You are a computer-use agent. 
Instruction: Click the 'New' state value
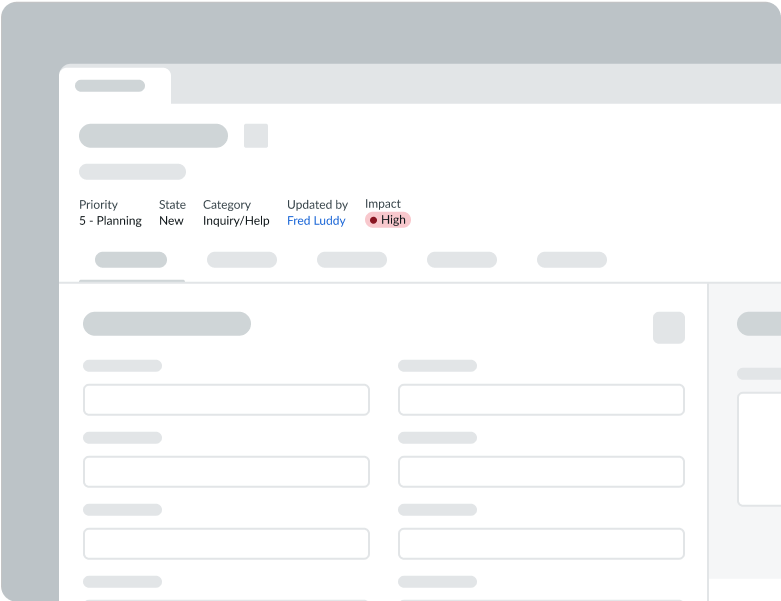pyautogui.click(x=171, y=221)
